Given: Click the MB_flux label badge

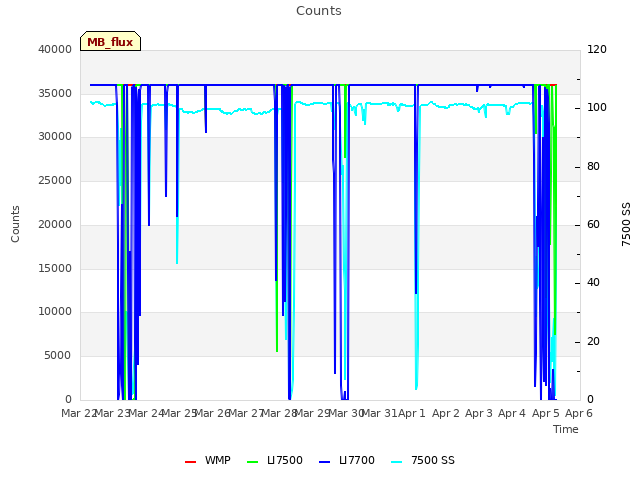Looking at the screenshot, I should (x=110, y=41).
